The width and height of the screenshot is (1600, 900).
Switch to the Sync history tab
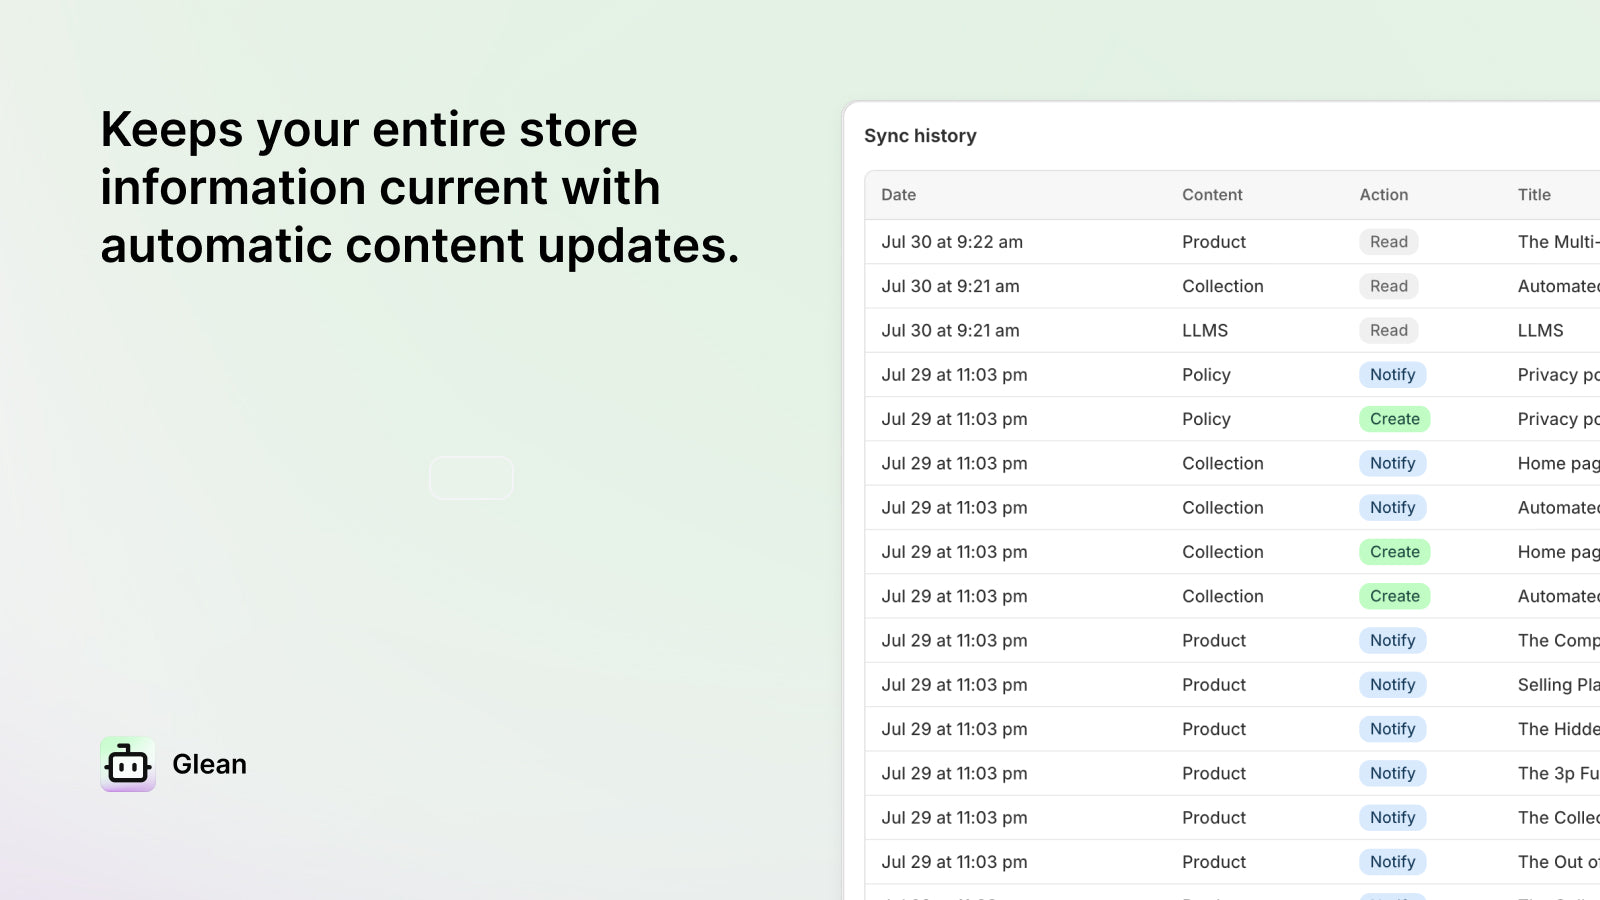click(x=920, y=135)
